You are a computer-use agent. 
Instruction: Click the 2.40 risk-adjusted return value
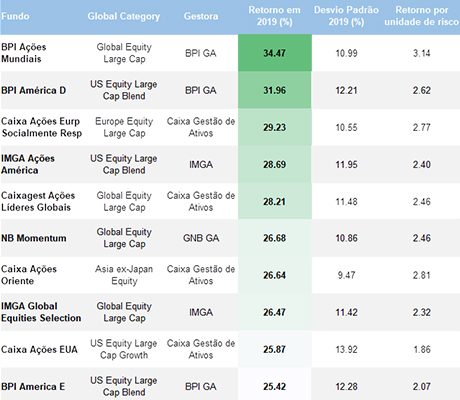422,164
